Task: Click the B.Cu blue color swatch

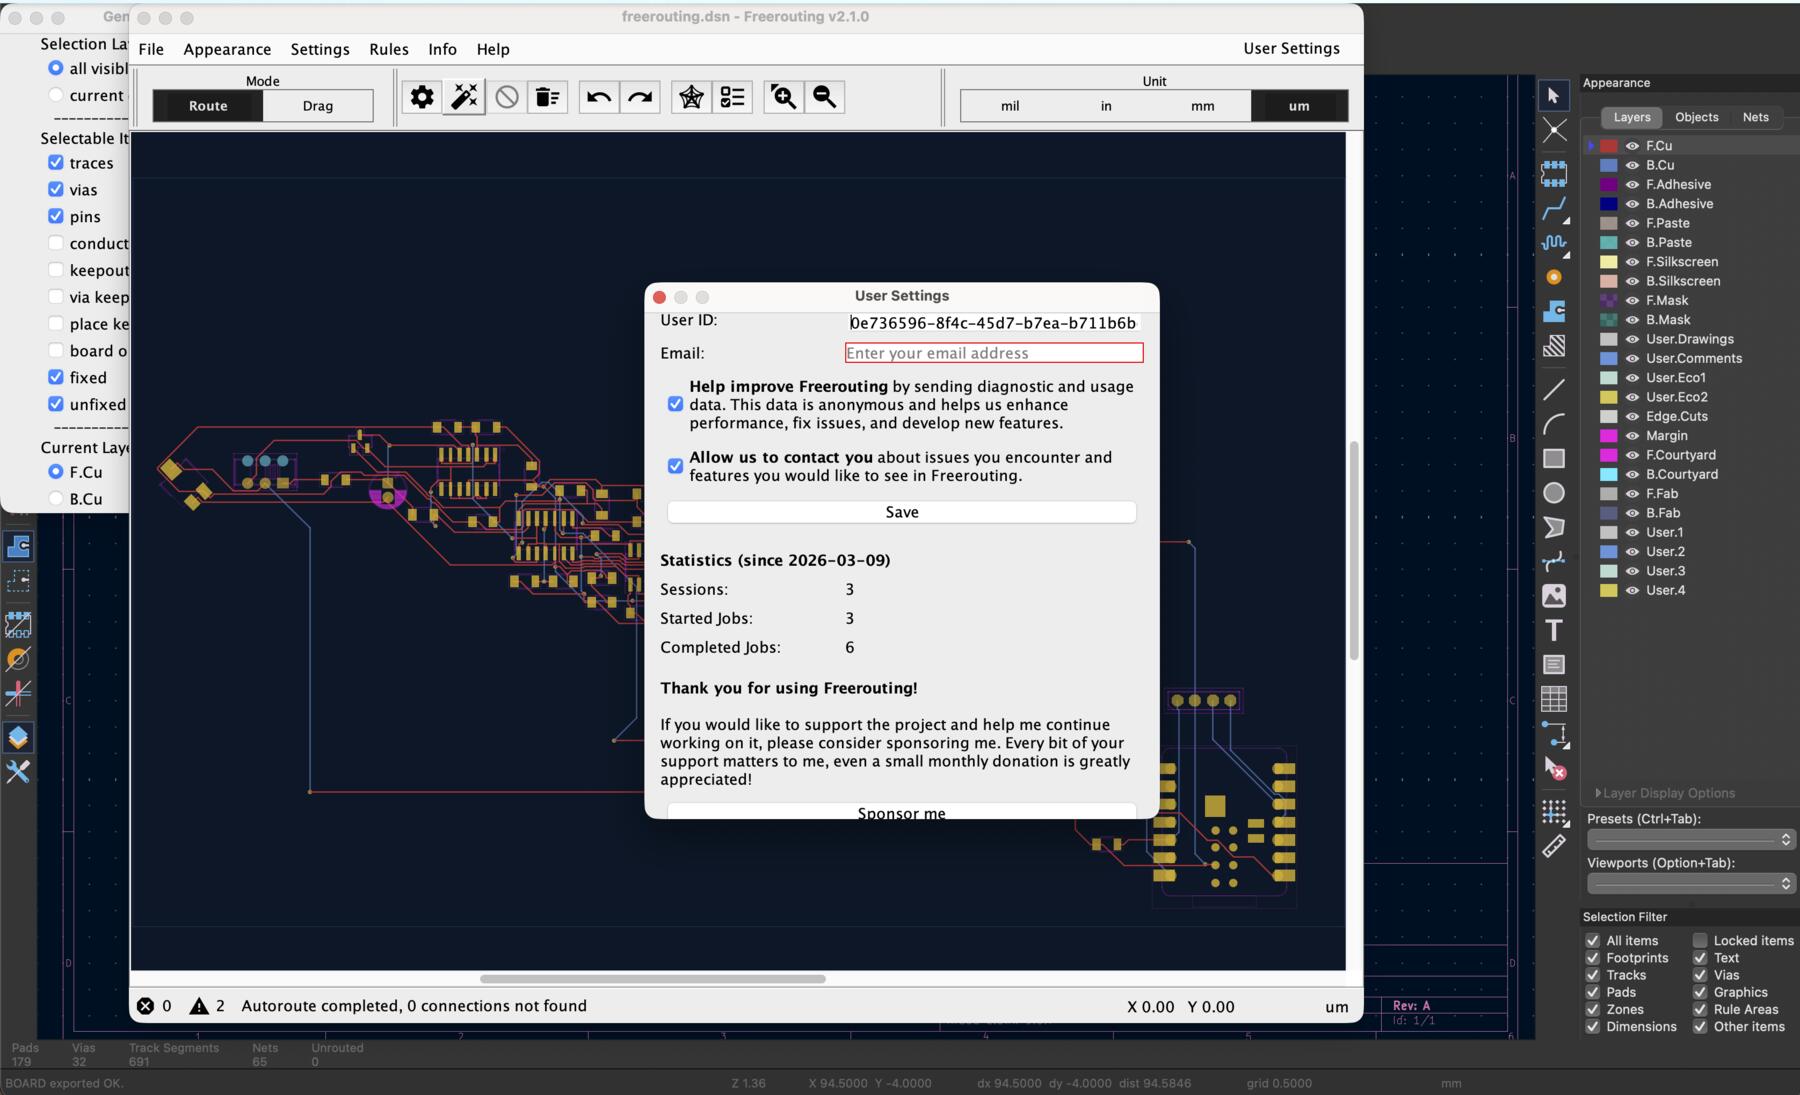Action: coord(1608,165)
